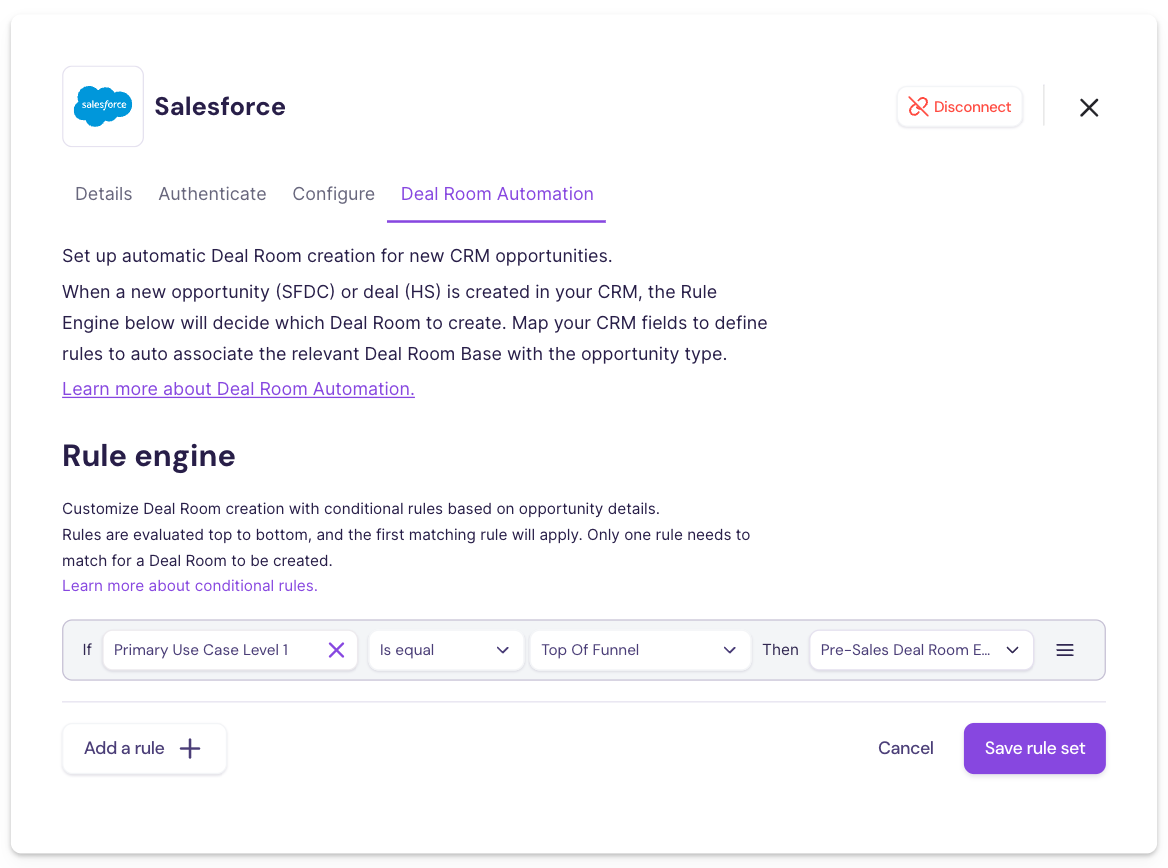Close the Salesforce integration dialog

1089,107
